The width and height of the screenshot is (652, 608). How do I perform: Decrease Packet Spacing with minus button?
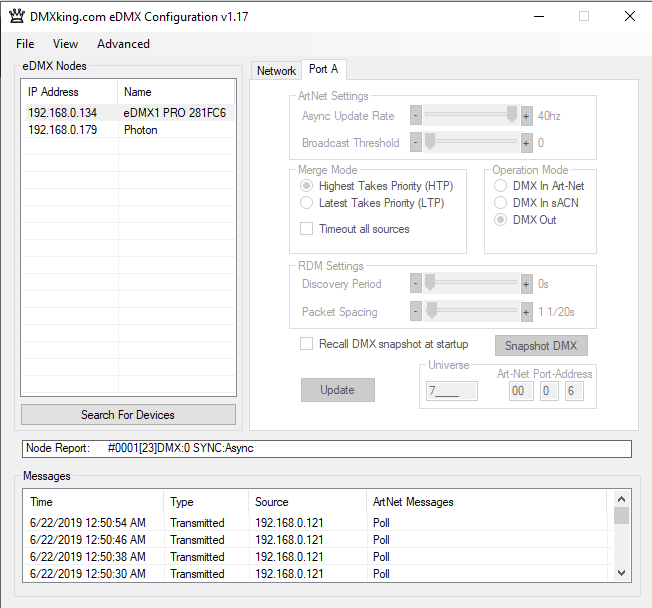[415, 311]
